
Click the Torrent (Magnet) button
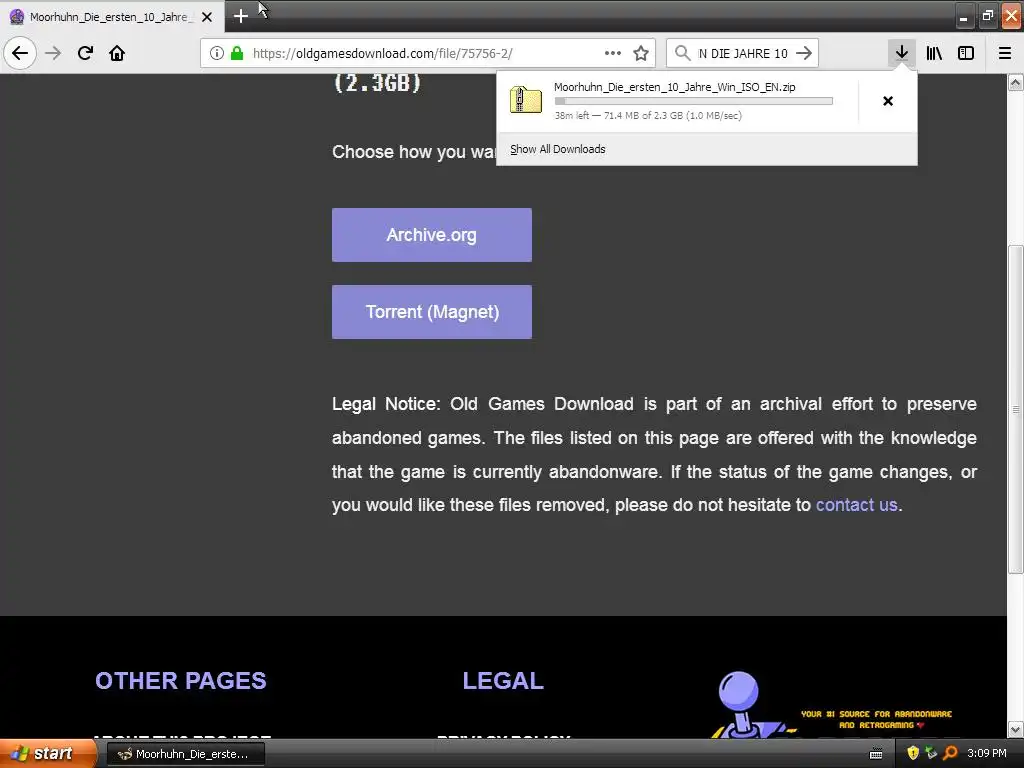pos(432,312)
